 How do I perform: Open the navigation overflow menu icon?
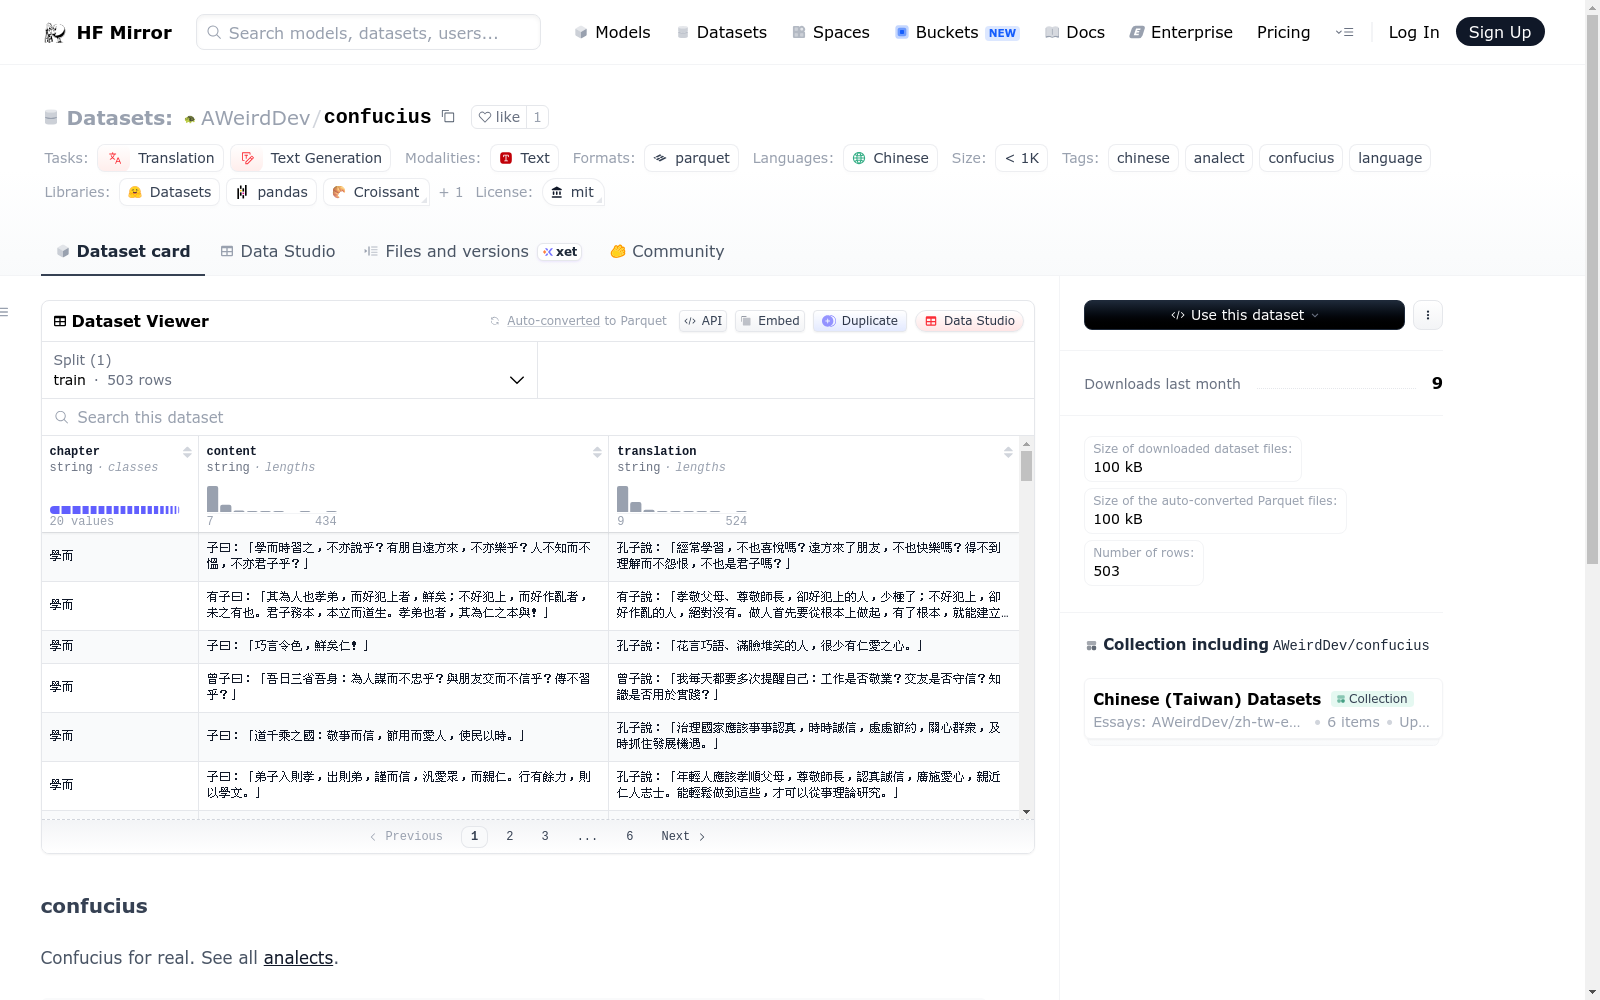1344,32
